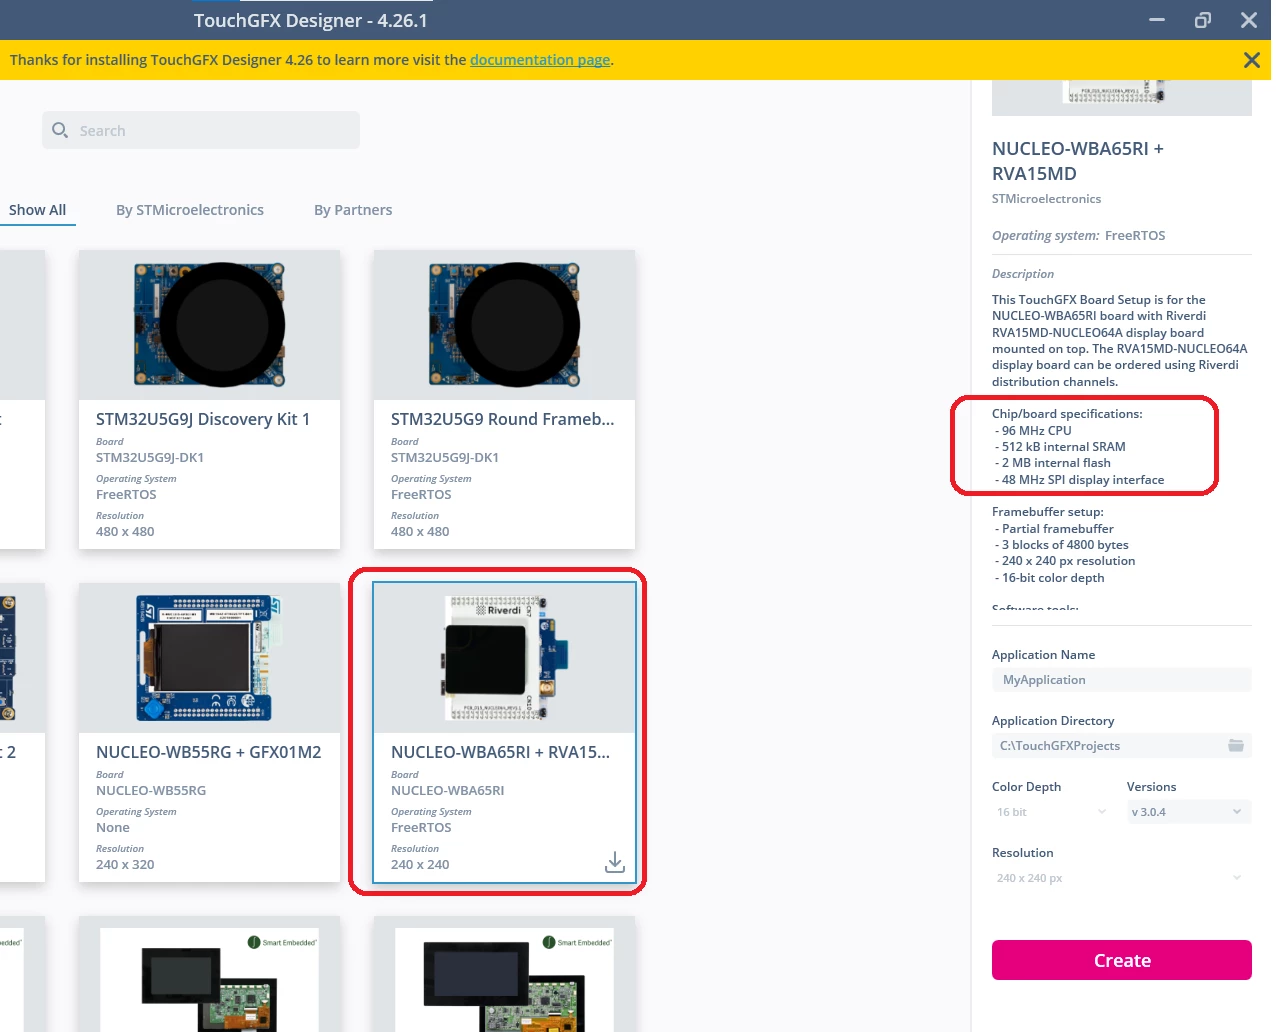Click the search magnifier icon
The image size is (1276, 1032).
(x=60, y=130)
